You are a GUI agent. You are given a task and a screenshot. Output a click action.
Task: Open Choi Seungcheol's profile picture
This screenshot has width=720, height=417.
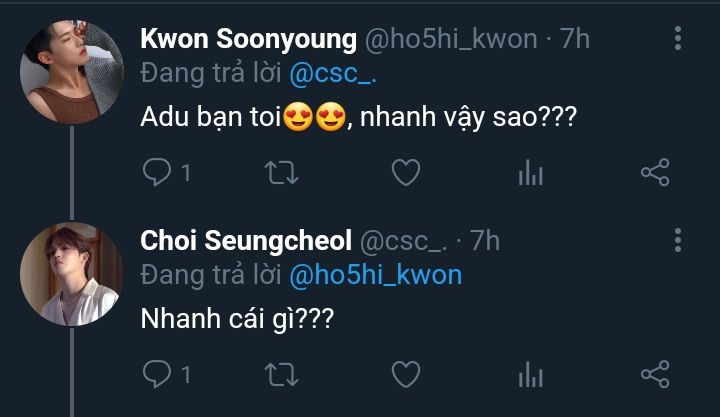pos(71,272)
